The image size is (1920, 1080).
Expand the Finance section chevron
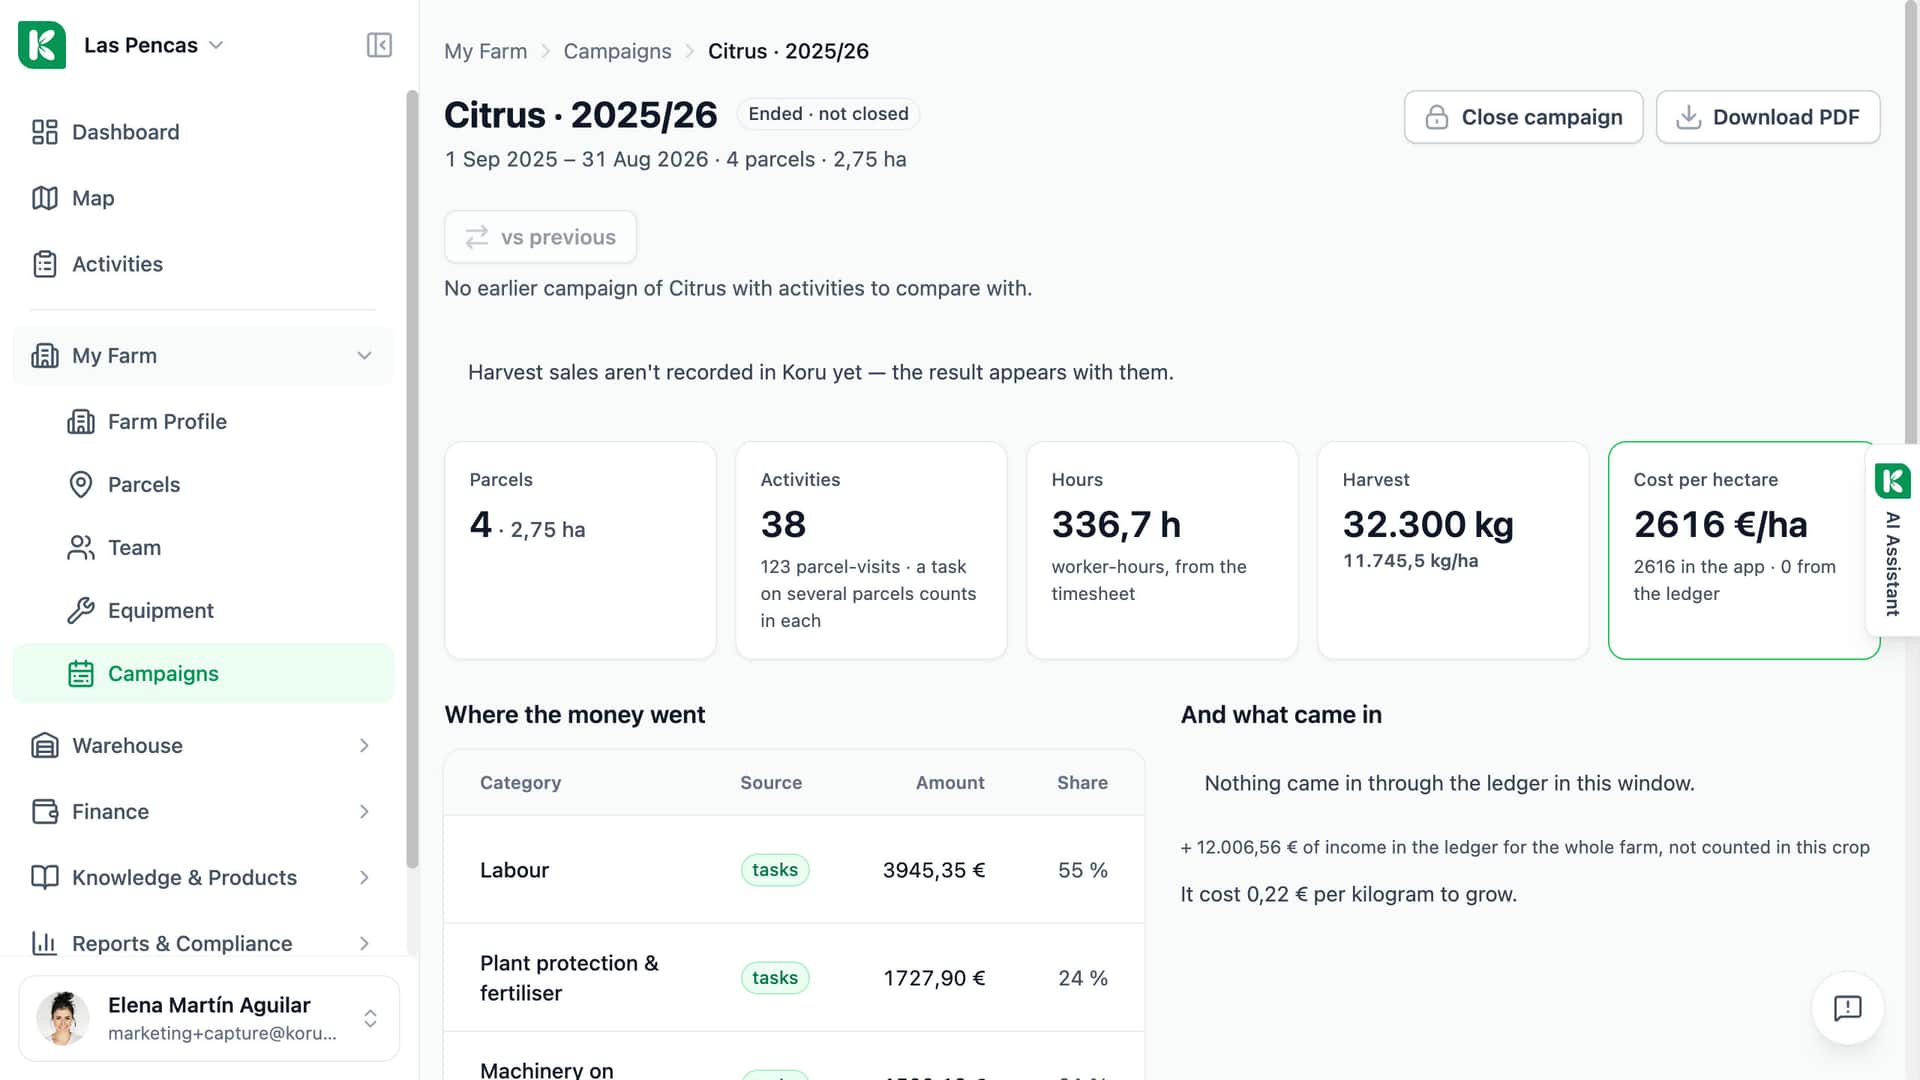(x=365, y=812)
